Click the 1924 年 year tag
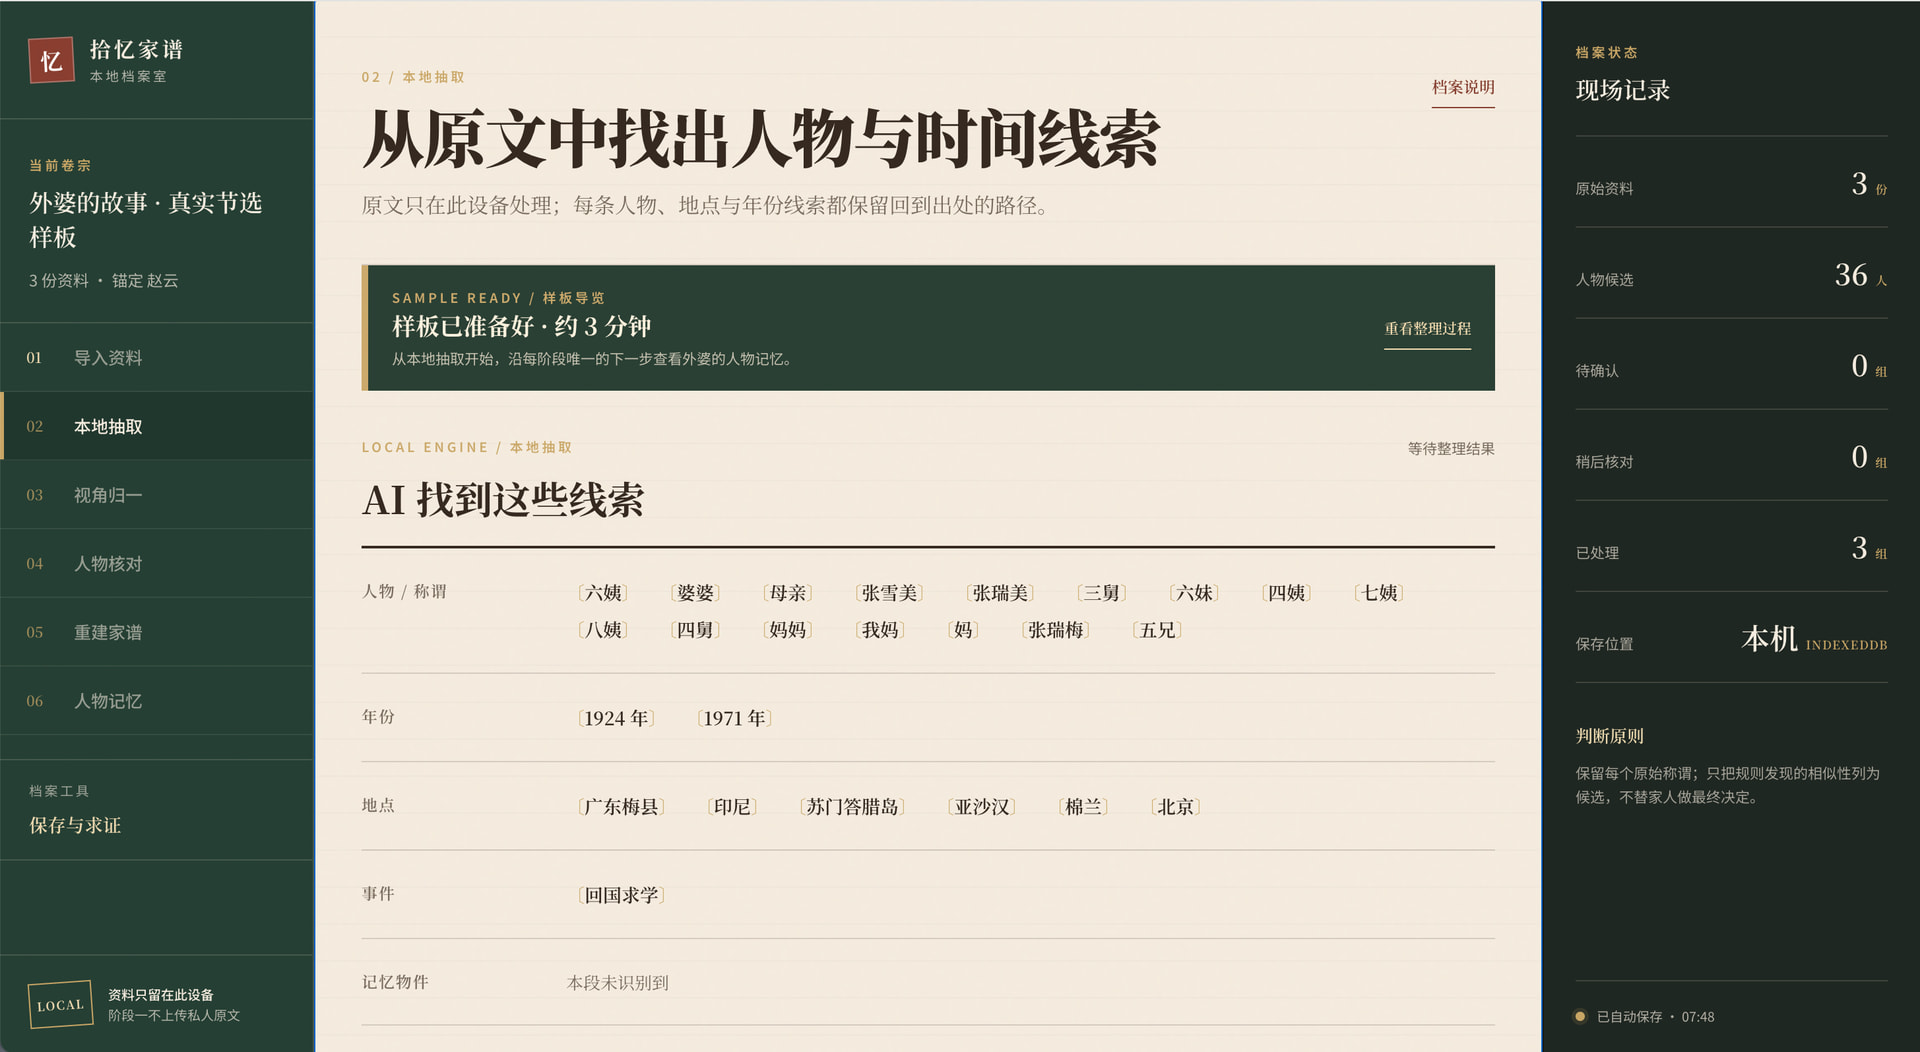The image size is (1920, 1052). [x=616, y=718]
